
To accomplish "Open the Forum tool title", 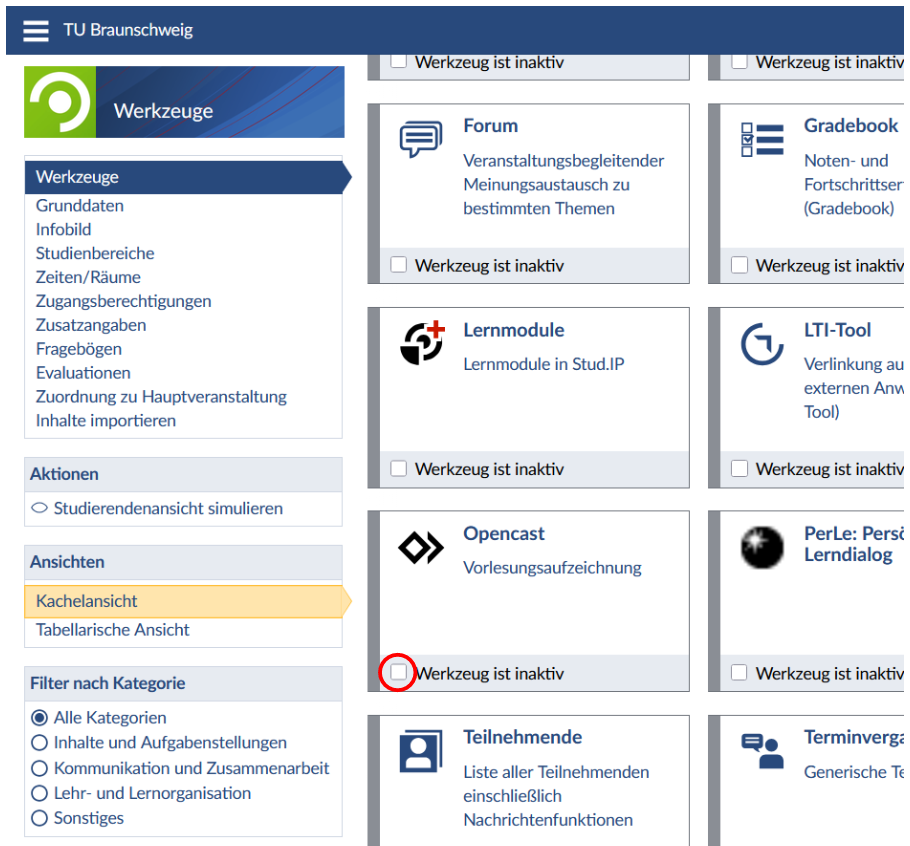I will (490, 126).
